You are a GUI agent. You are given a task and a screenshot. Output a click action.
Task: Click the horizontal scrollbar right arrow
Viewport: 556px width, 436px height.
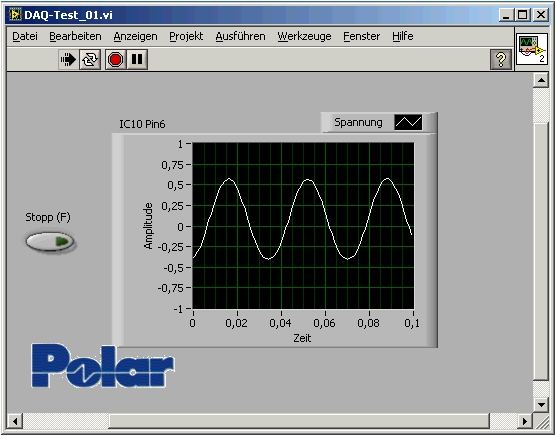click(525, 421)
